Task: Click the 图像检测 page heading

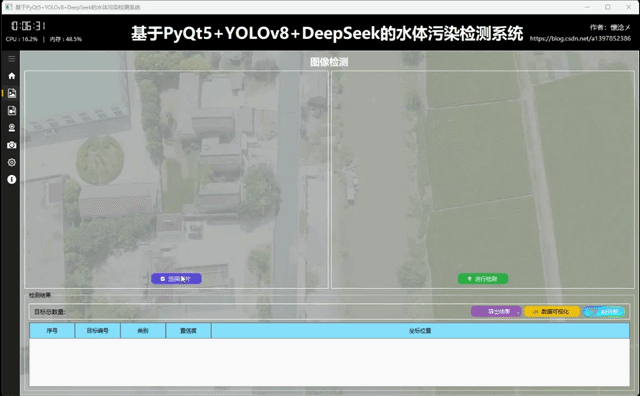Action: 329,62
